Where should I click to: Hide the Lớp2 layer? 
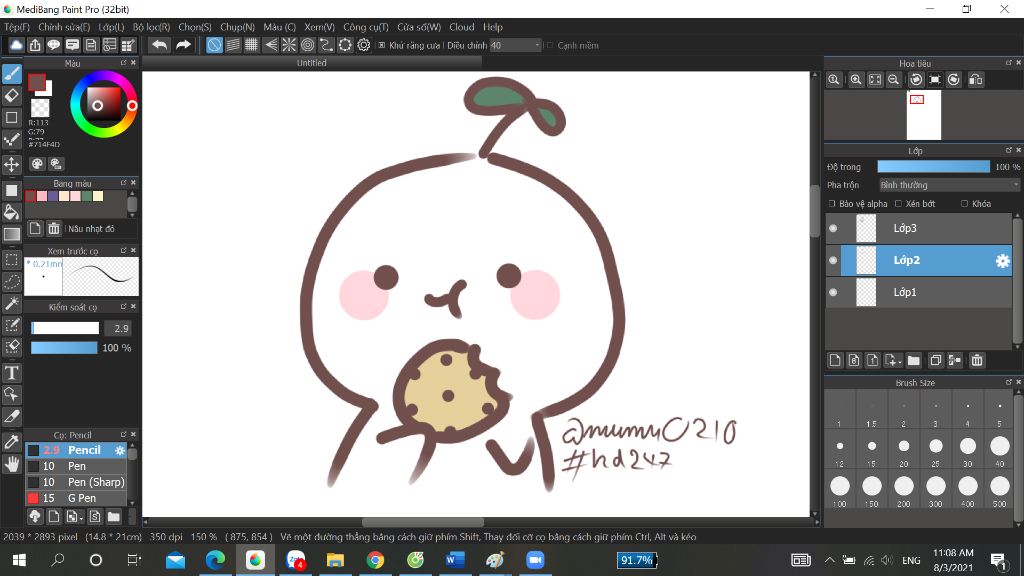[x=833, y=260]
